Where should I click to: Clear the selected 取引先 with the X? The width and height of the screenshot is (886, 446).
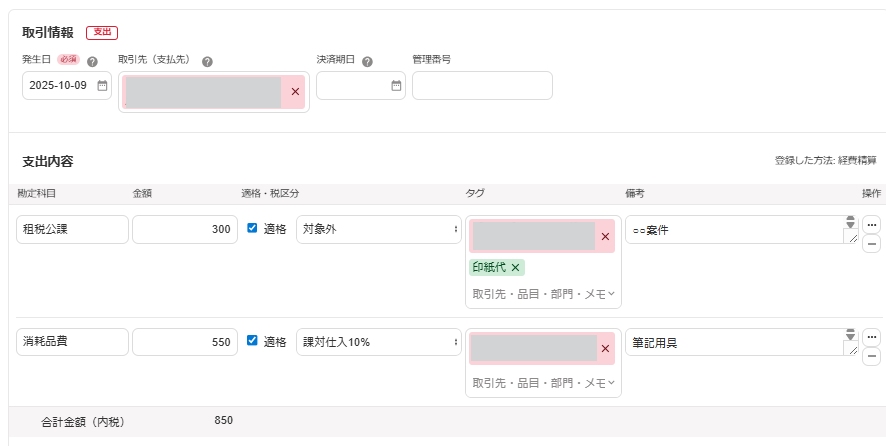click(295, 92)
